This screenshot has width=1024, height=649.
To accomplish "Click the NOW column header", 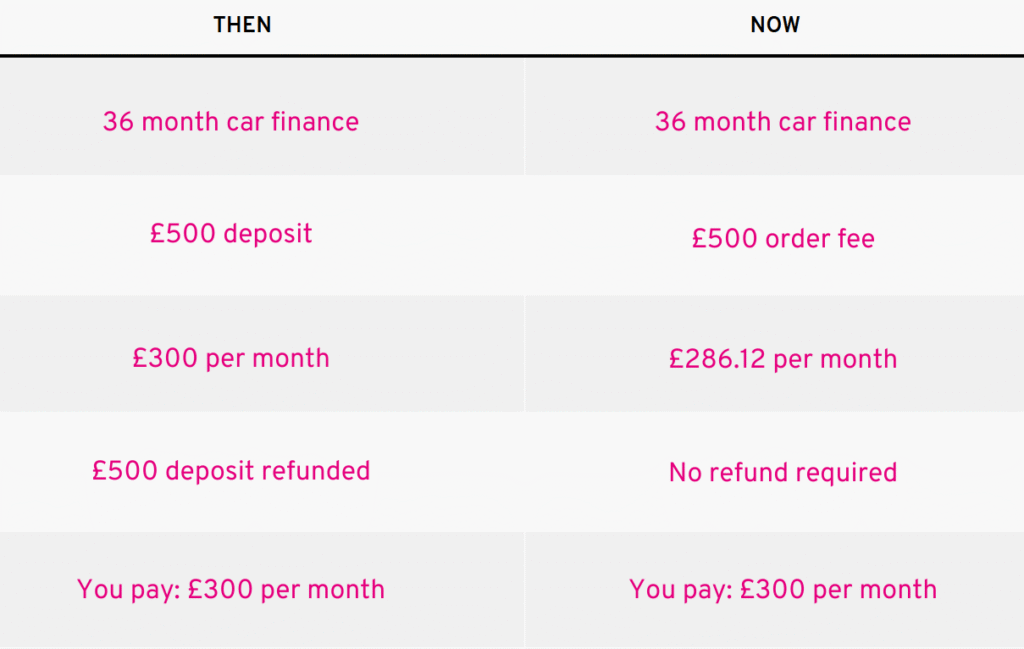I will 775,26.
